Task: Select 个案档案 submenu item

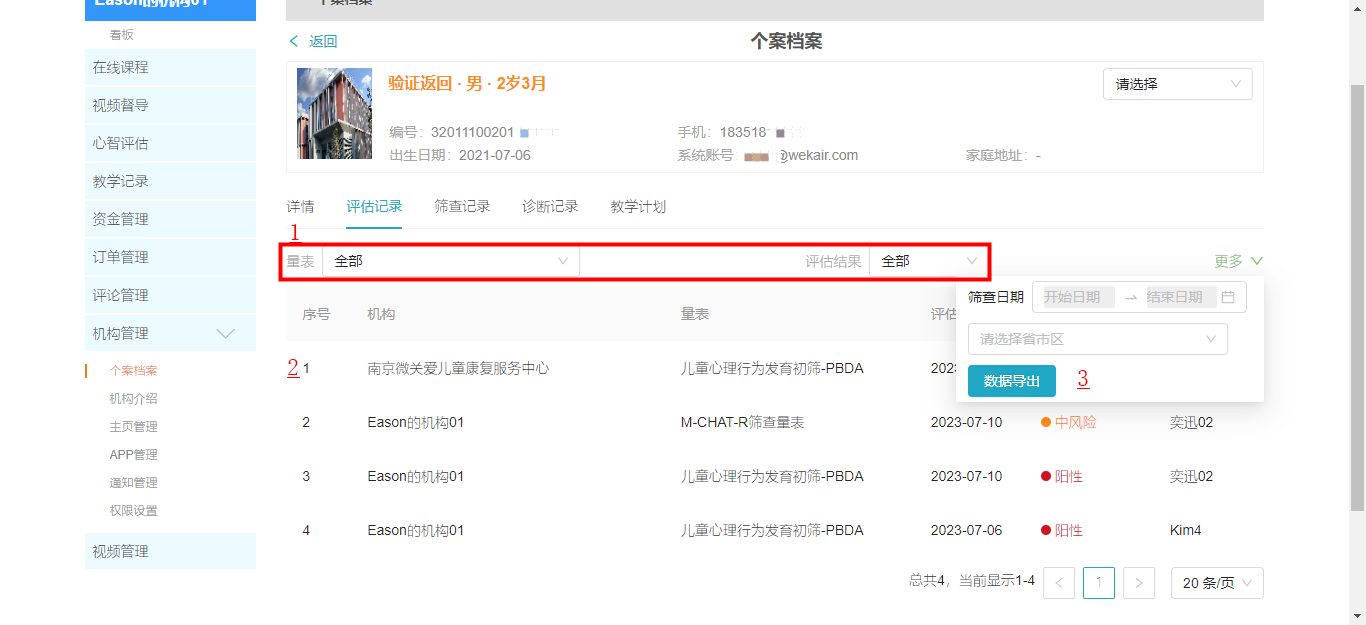Action: point(133,371)
